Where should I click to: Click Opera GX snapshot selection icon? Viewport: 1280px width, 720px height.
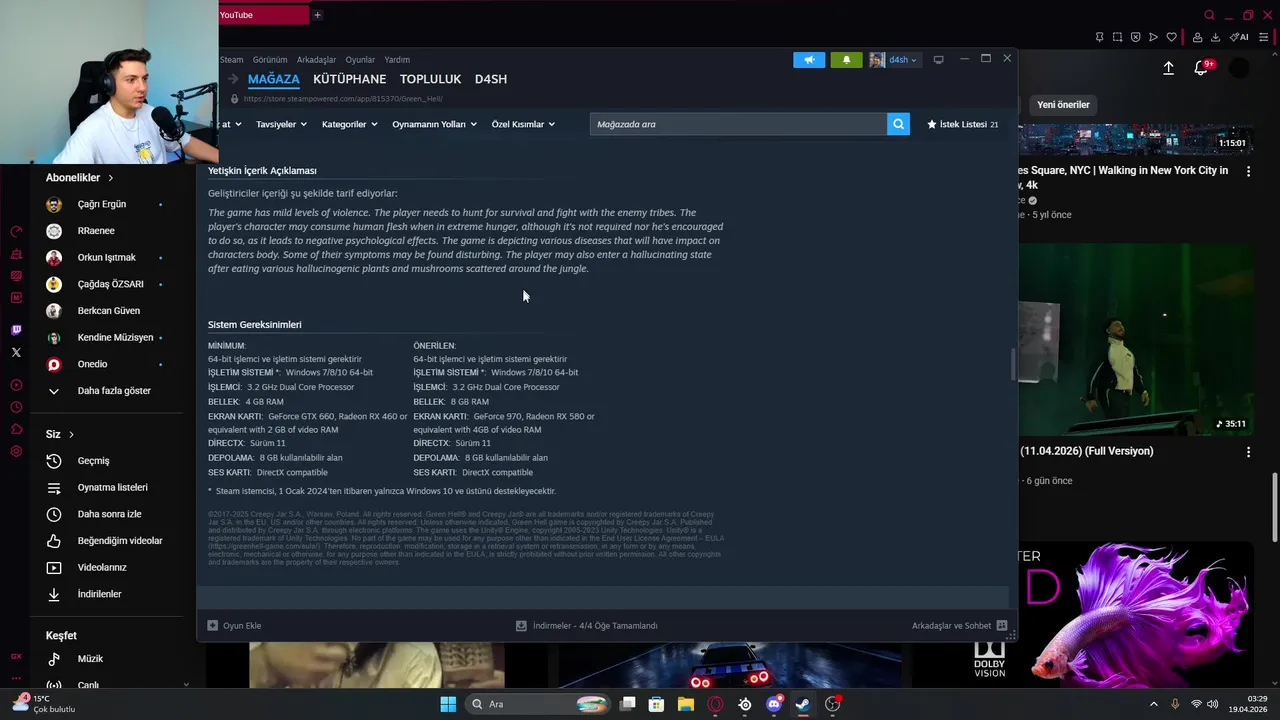pyautogui.click(x=1117, y=37)
